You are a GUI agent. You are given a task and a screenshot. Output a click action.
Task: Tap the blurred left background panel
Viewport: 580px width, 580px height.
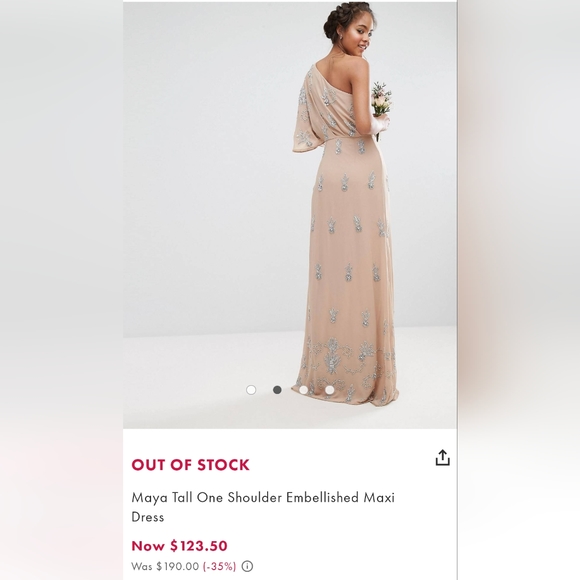tap(61, 290)
